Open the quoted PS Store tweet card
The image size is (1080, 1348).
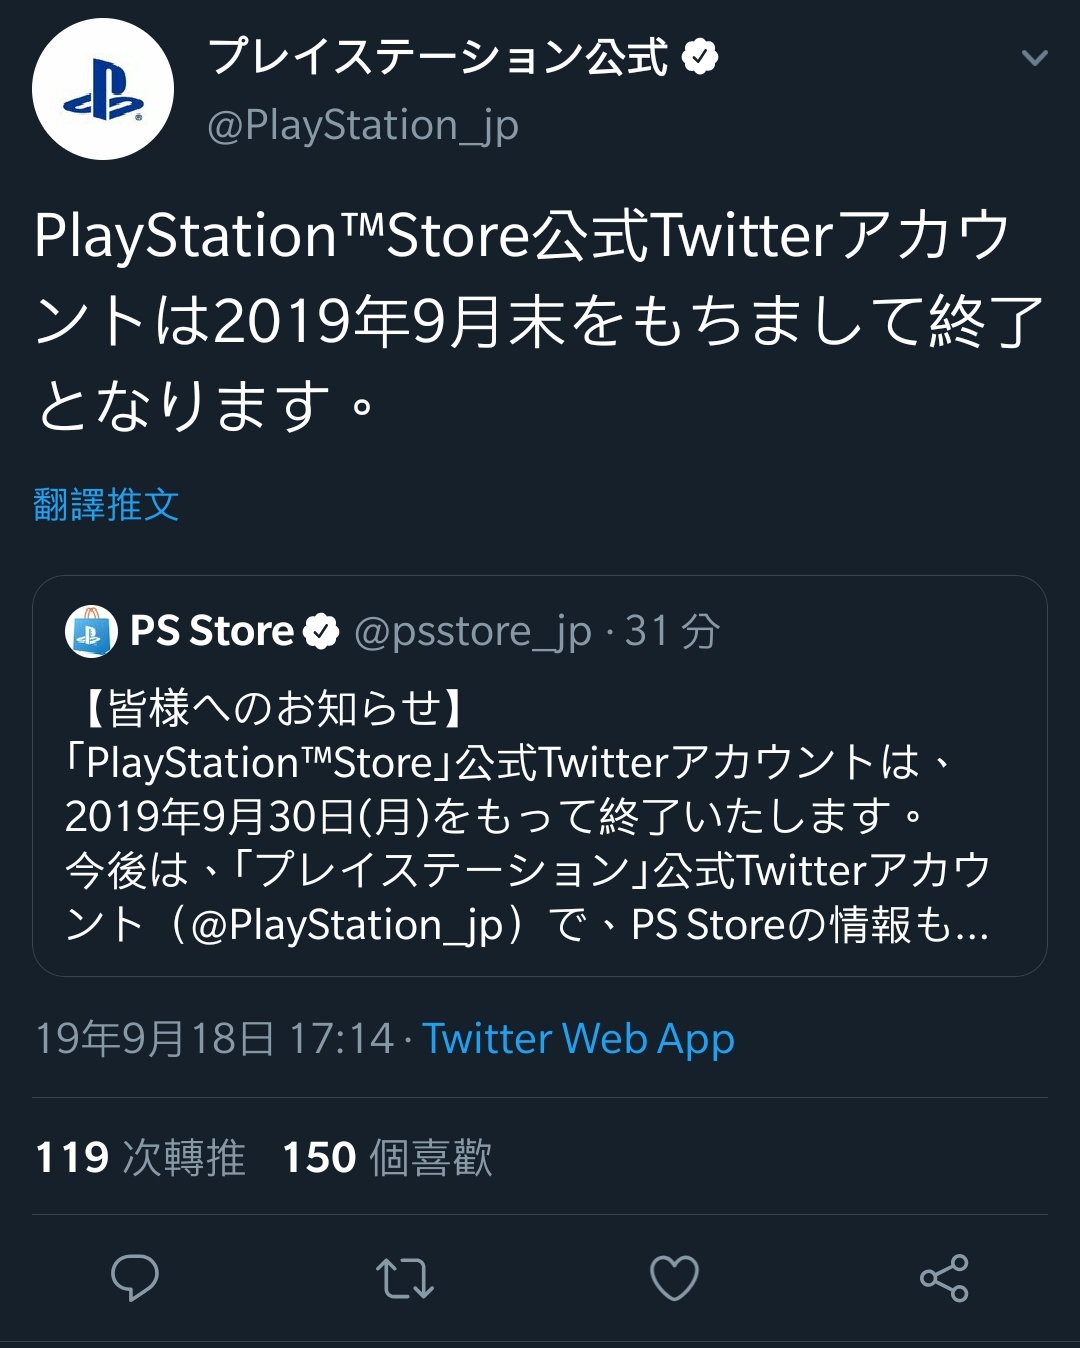click(x=540, y=776)
